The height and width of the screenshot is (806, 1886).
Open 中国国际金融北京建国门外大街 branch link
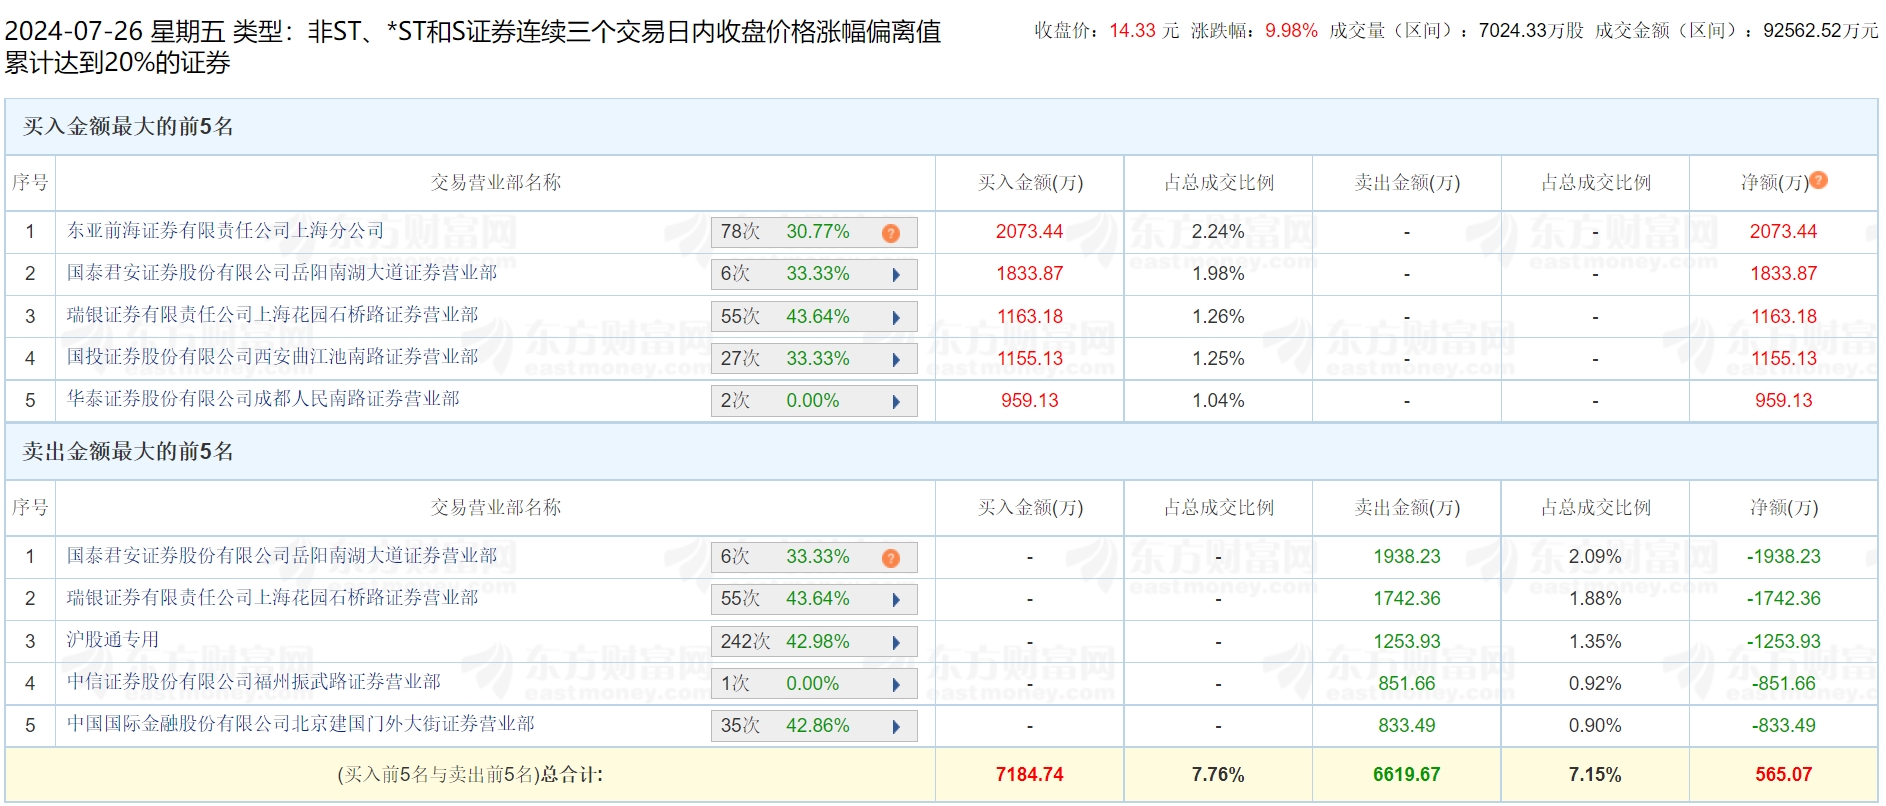coord(300,724)
